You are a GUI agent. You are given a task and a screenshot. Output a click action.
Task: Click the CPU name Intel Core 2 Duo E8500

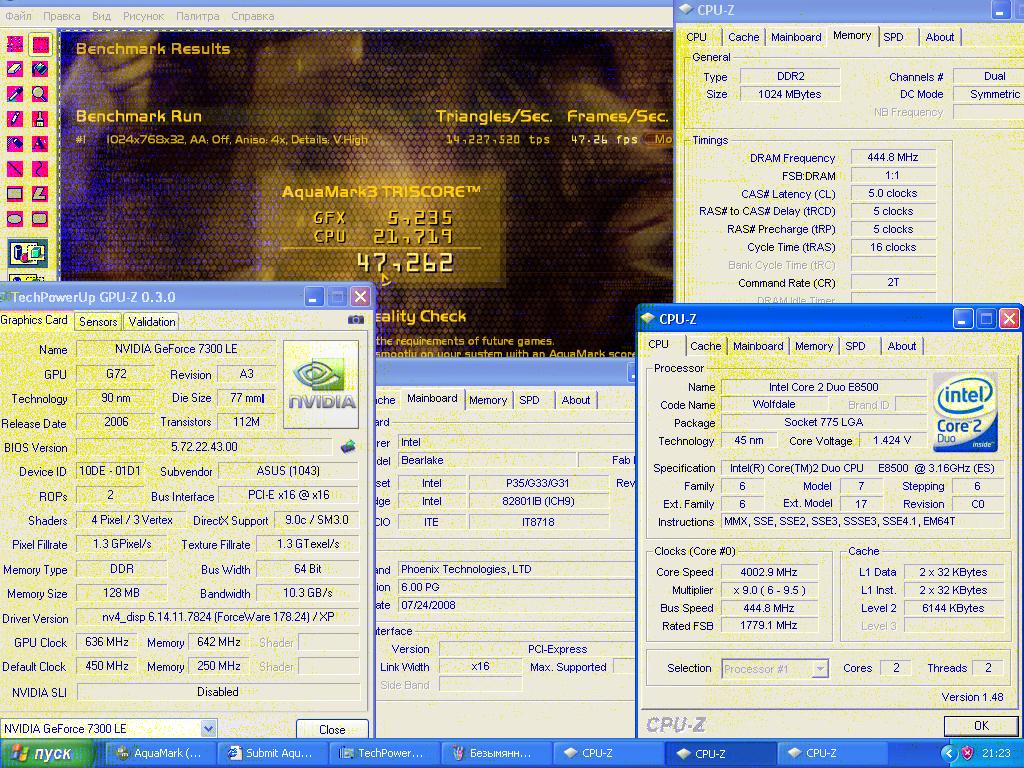pos(824,387)
